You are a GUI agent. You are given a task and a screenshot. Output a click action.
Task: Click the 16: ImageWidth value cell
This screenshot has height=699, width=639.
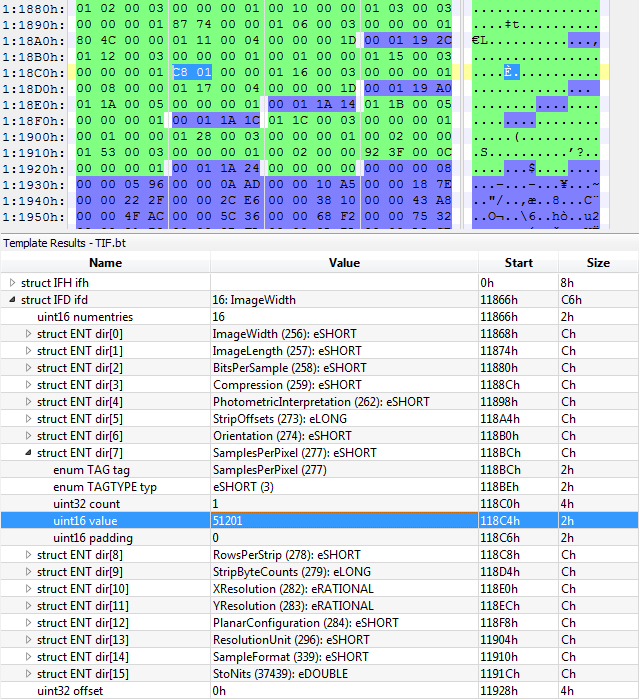tap(344, 300)
